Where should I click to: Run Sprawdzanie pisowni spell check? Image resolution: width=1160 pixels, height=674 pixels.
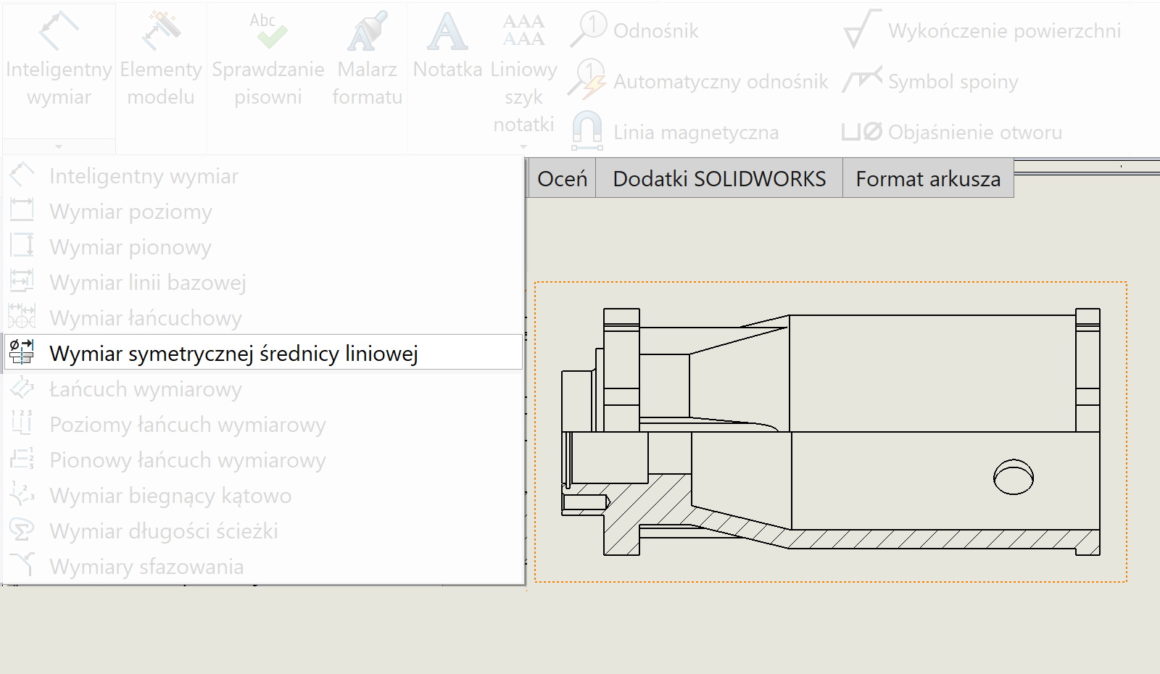tap(266, 55)
